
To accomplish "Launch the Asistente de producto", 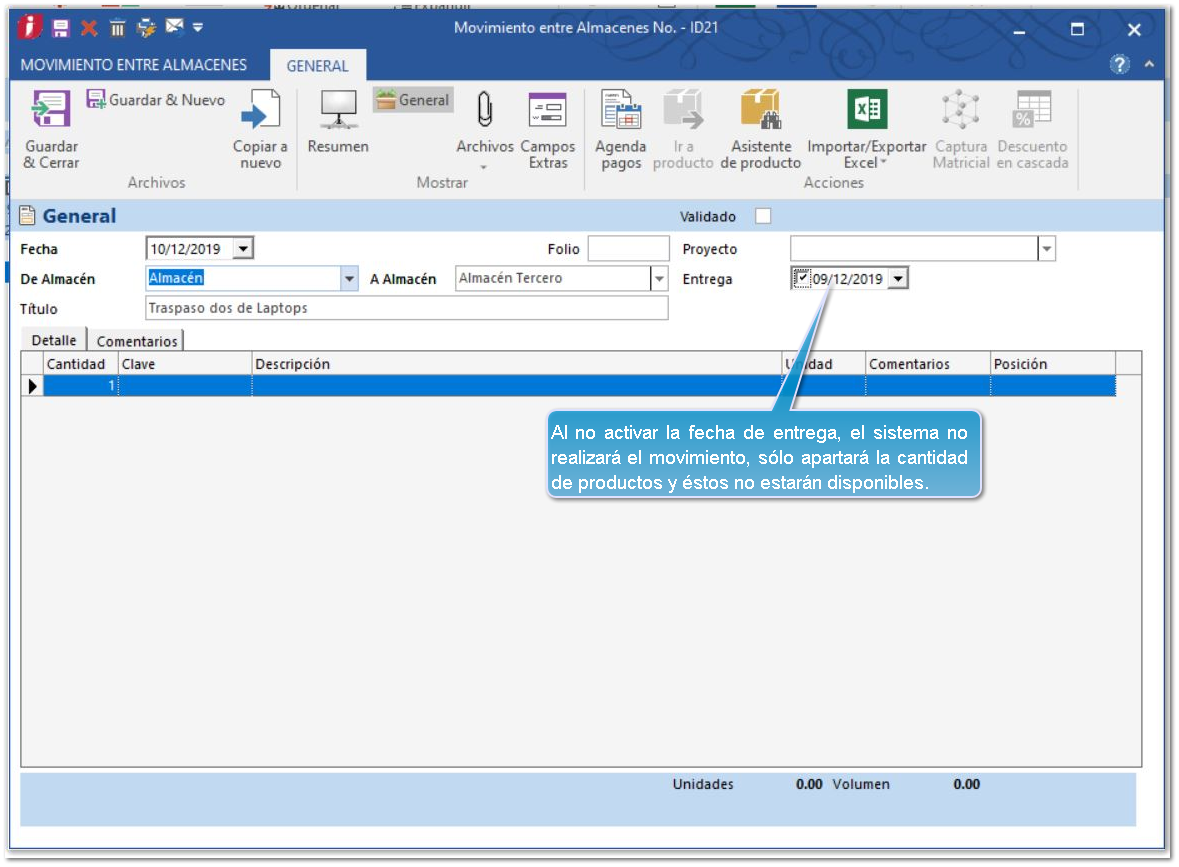I will 760,110.
